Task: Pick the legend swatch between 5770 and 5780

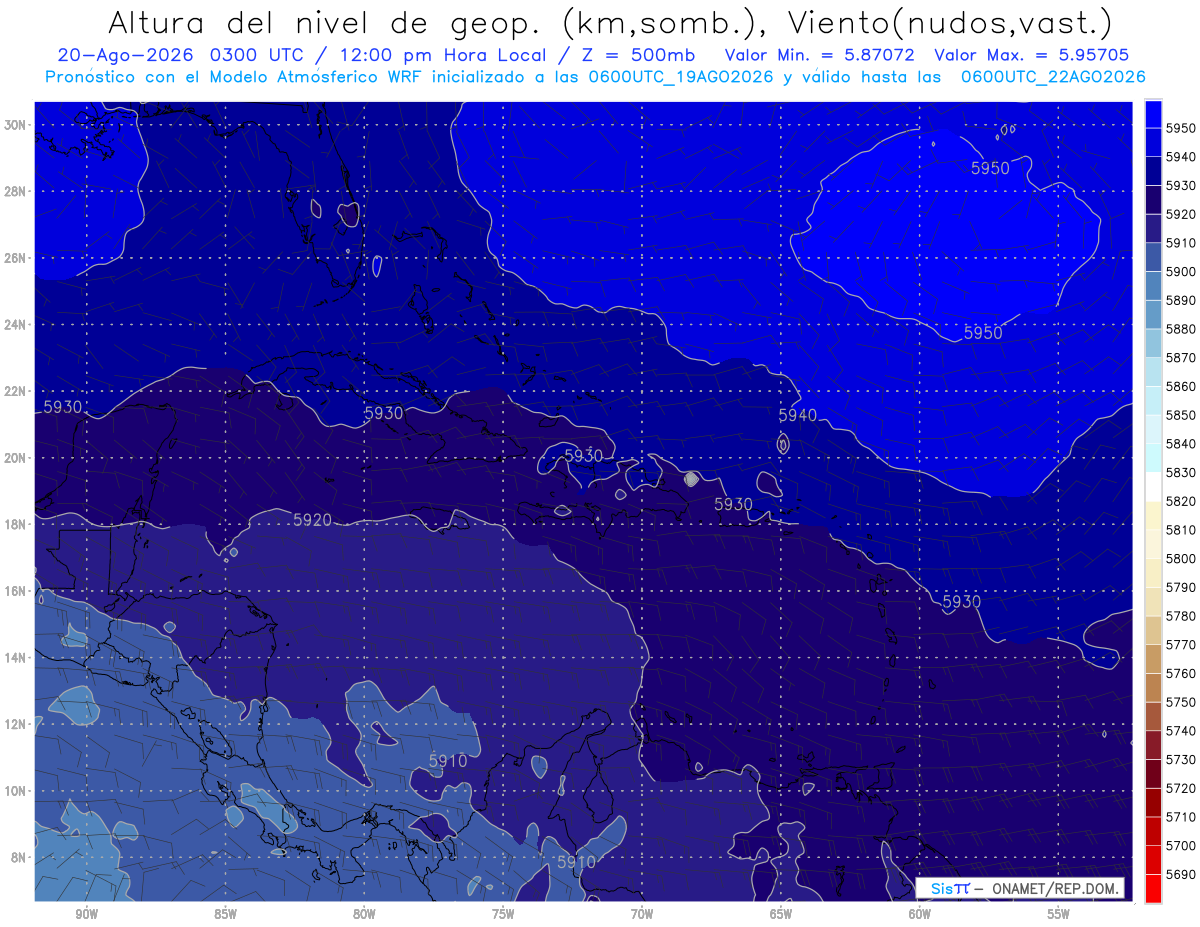Action: 1153,630
